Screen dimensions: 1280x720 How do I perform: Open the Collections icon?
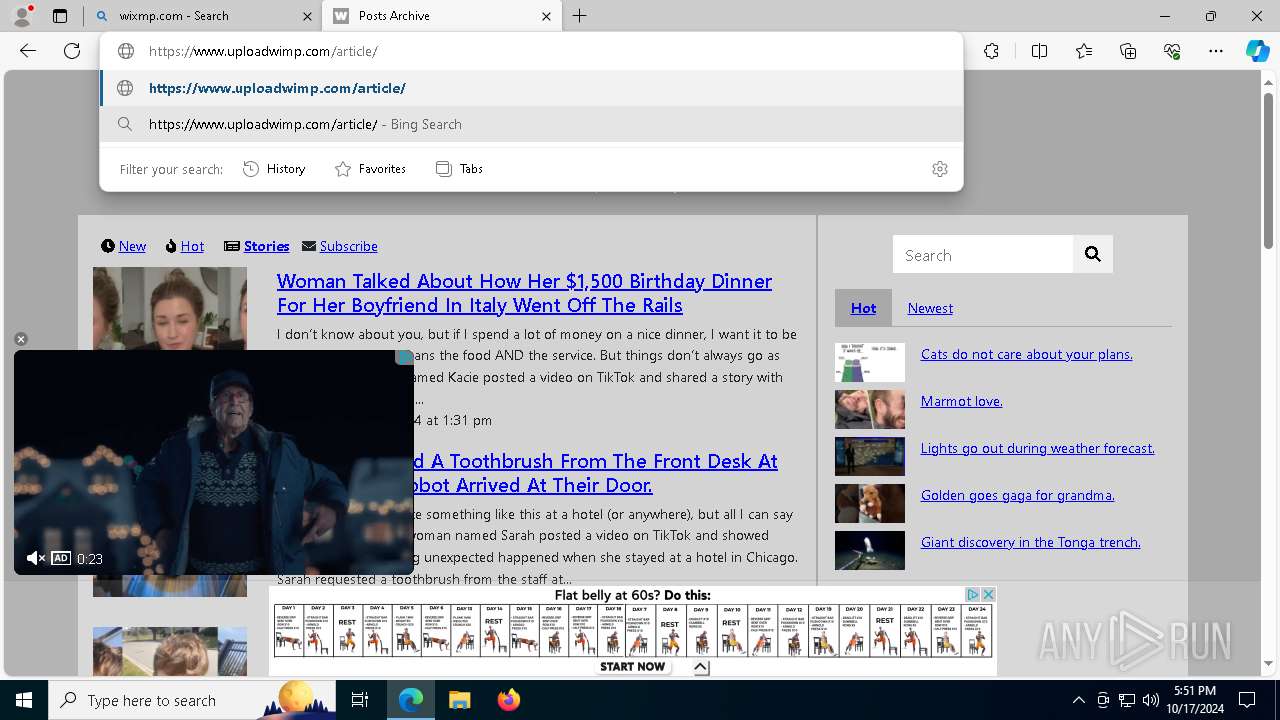coord(1128,51)
